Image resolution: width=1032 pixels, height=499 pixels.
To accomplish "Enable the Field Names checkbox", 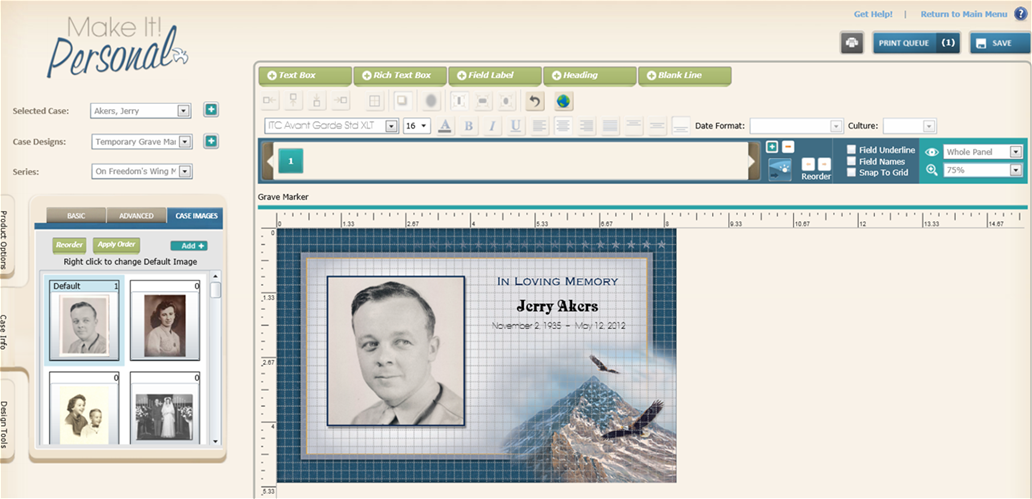I will (851, 161).
